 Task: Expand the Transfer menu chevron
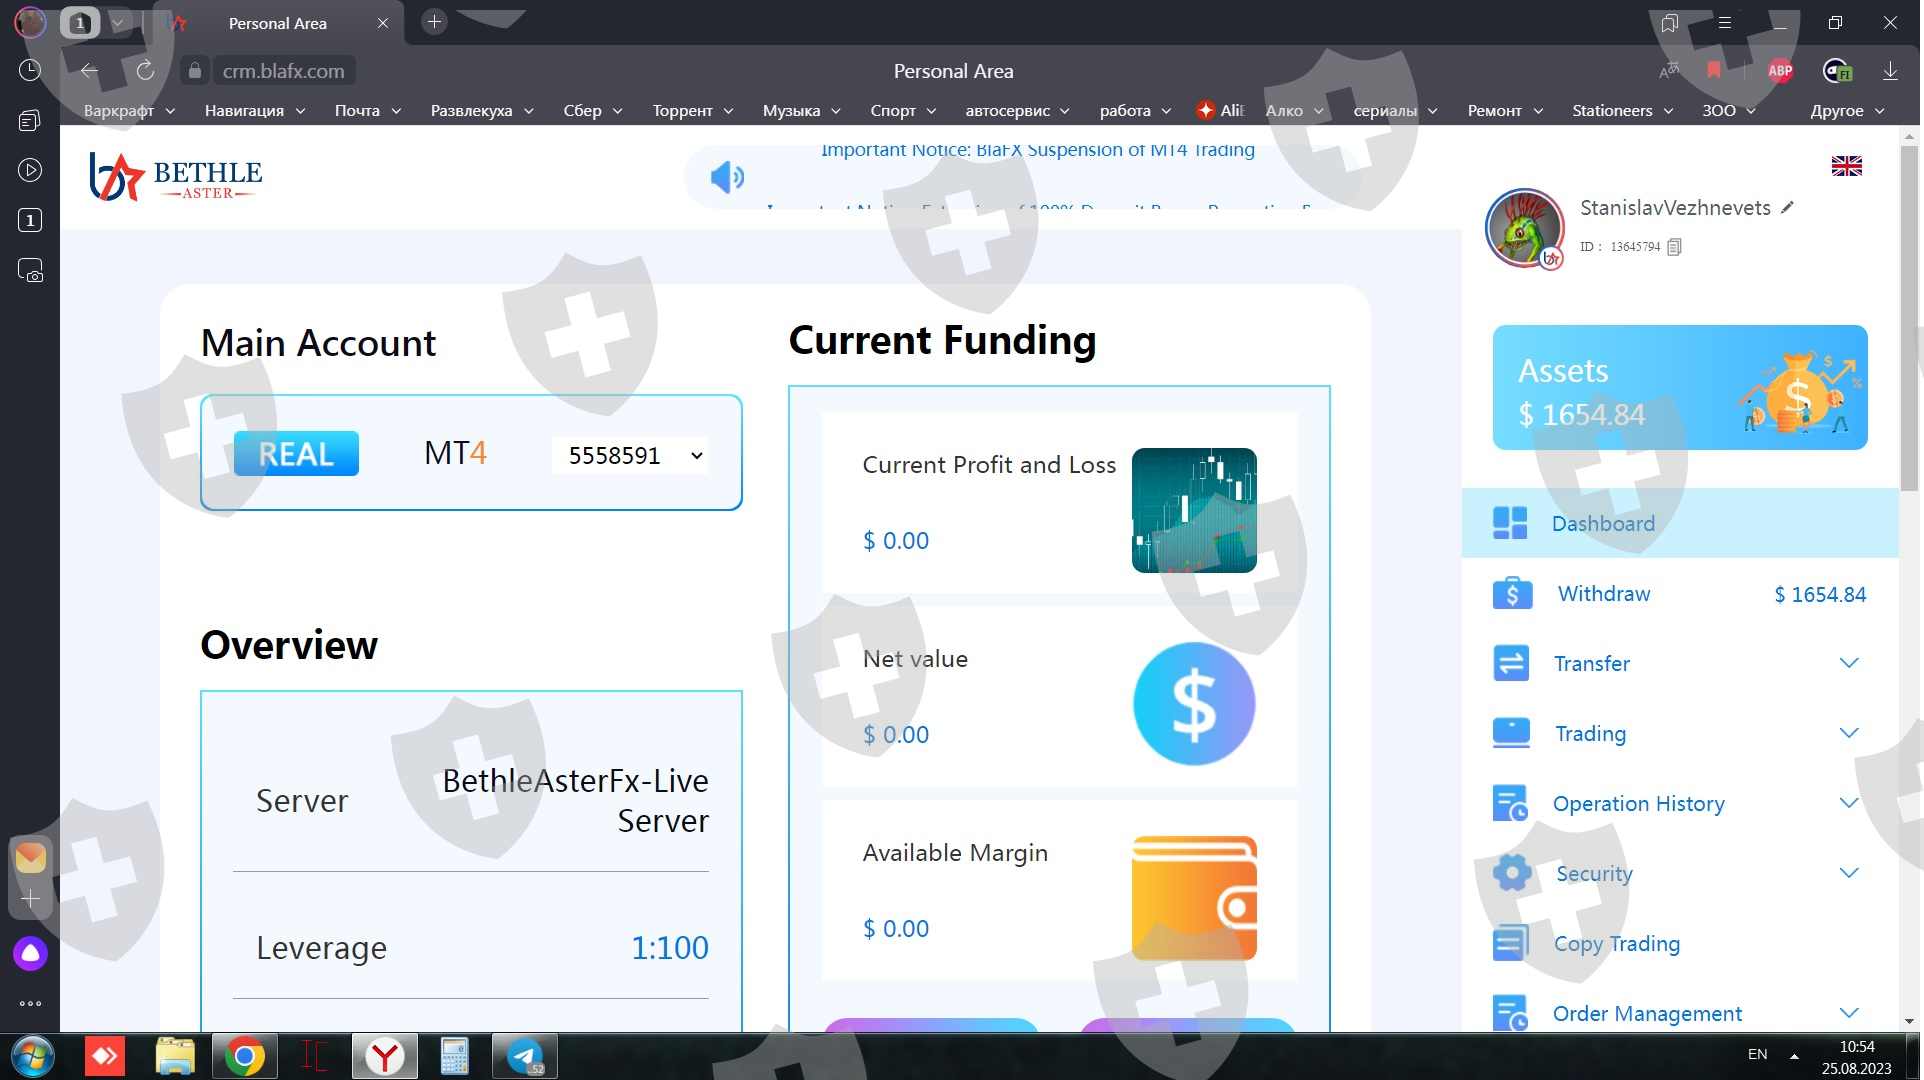1849,663
